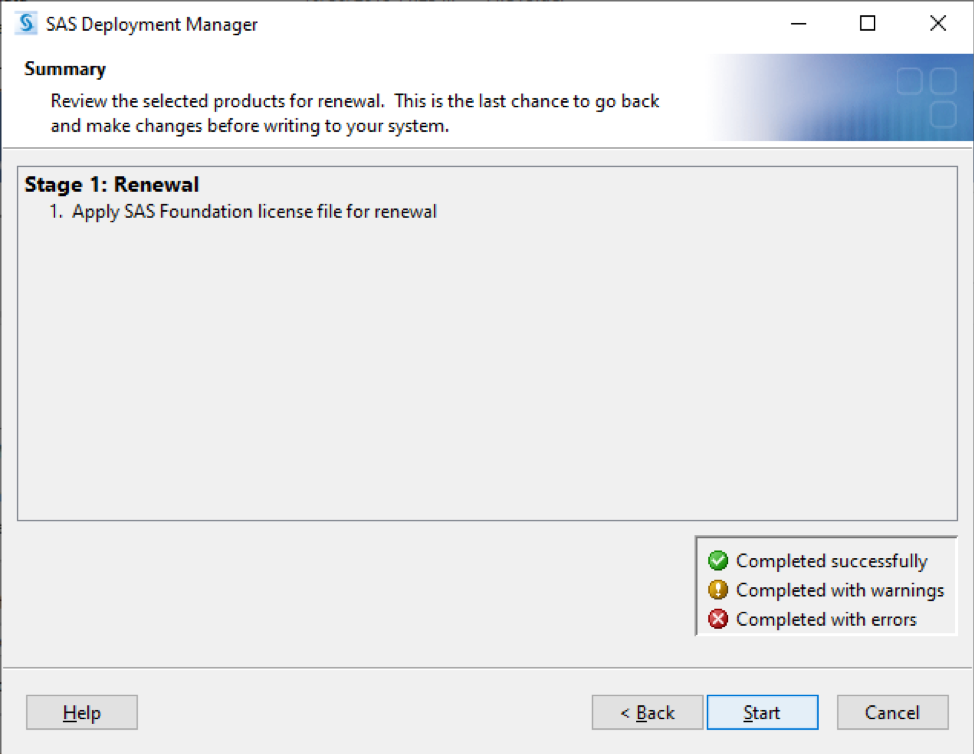The height and width of the screenshot is (754, 974).
Task: Click the green Completed successfully checkmark icon
Action: pos(717,560)
